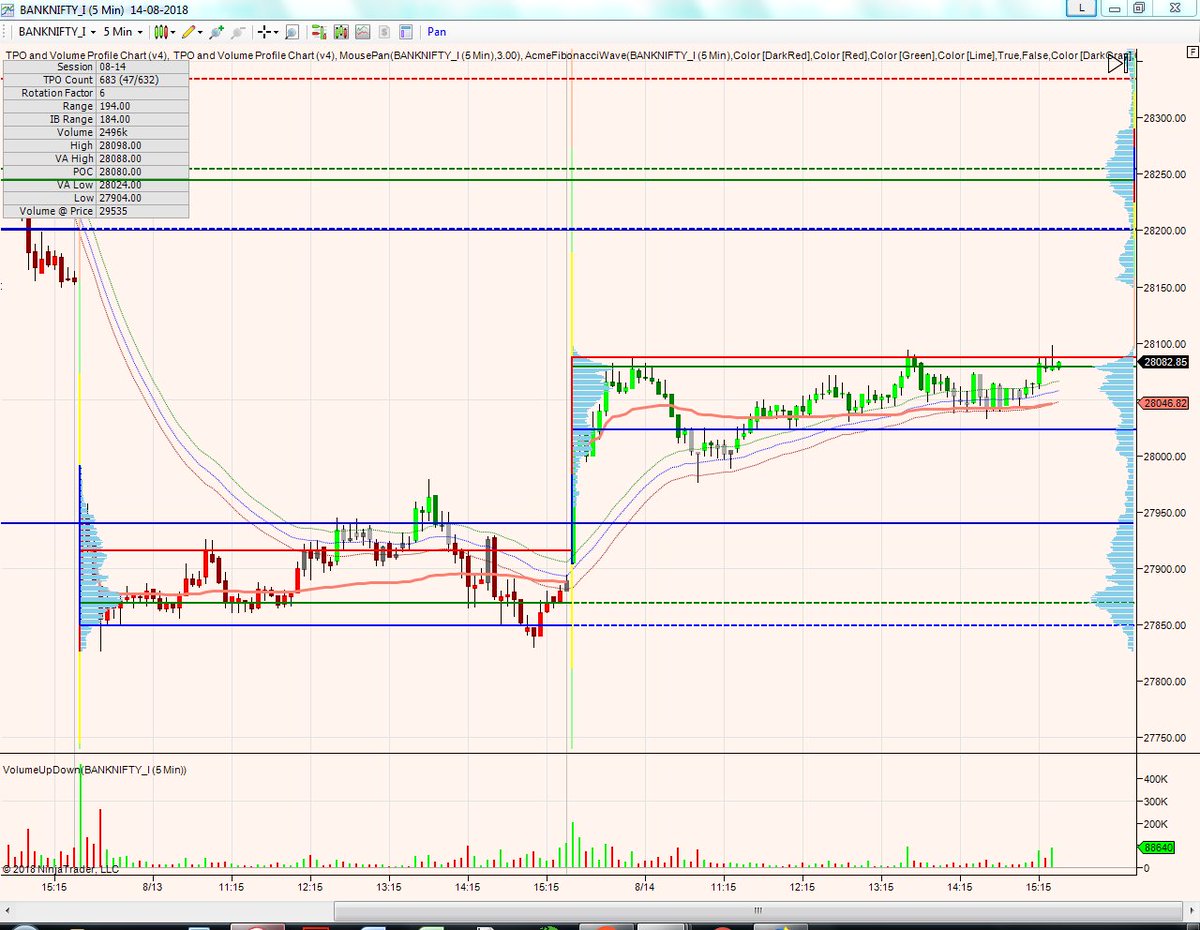The height and width of the screenshot is (930, 1200).
Task: Click the High 28098.00 row
Action: 95,145
